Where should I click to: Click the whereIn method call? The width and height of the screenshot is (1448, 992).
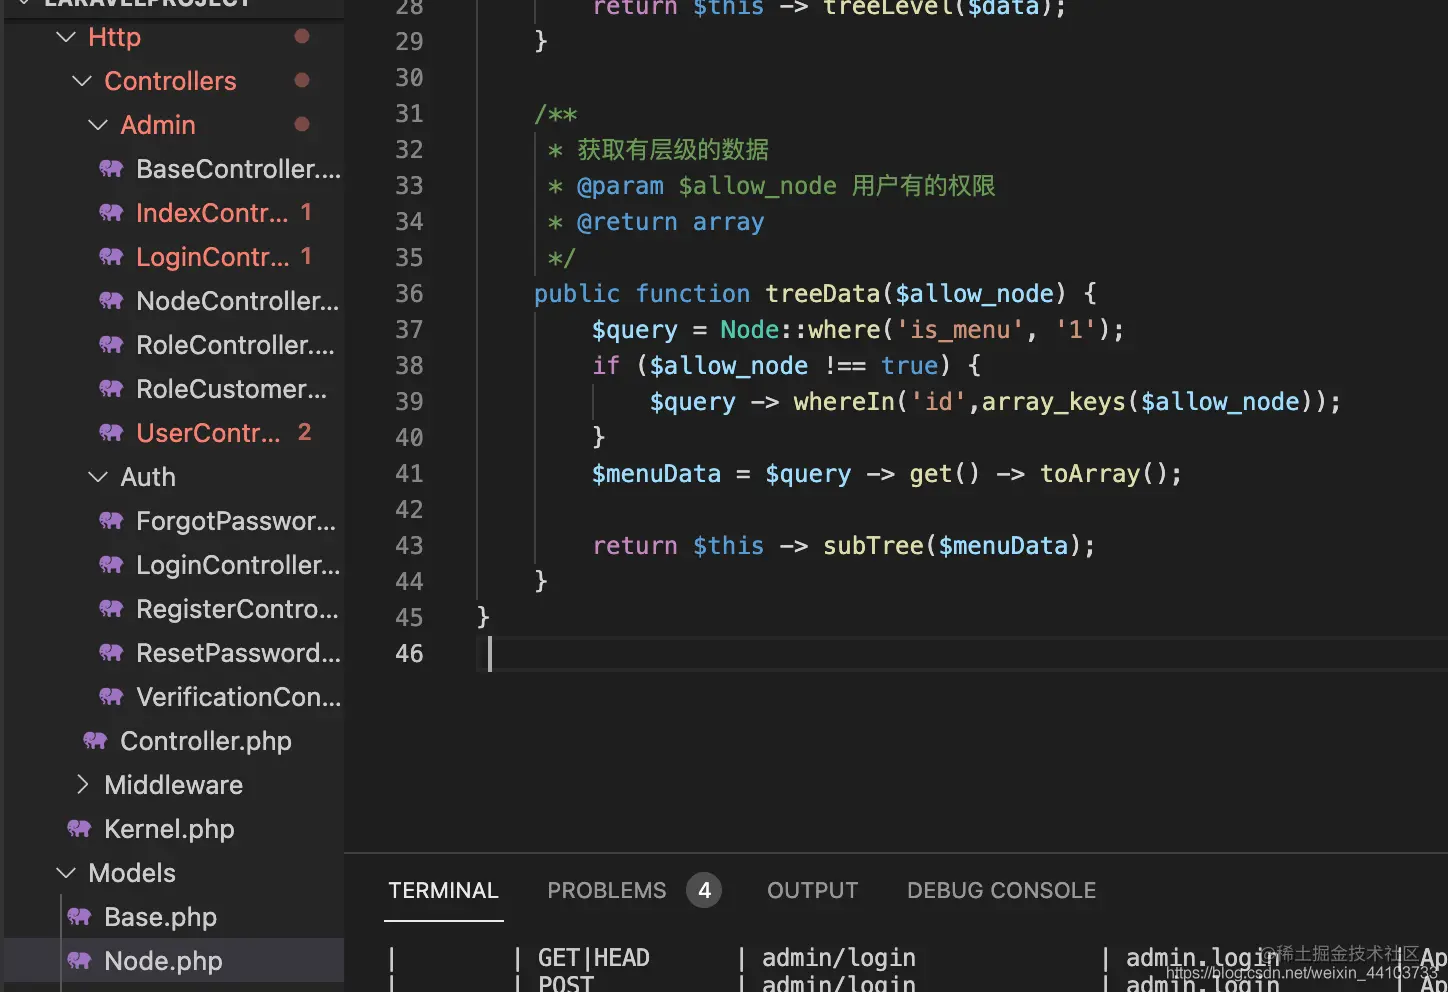click(x=844, y=401)
